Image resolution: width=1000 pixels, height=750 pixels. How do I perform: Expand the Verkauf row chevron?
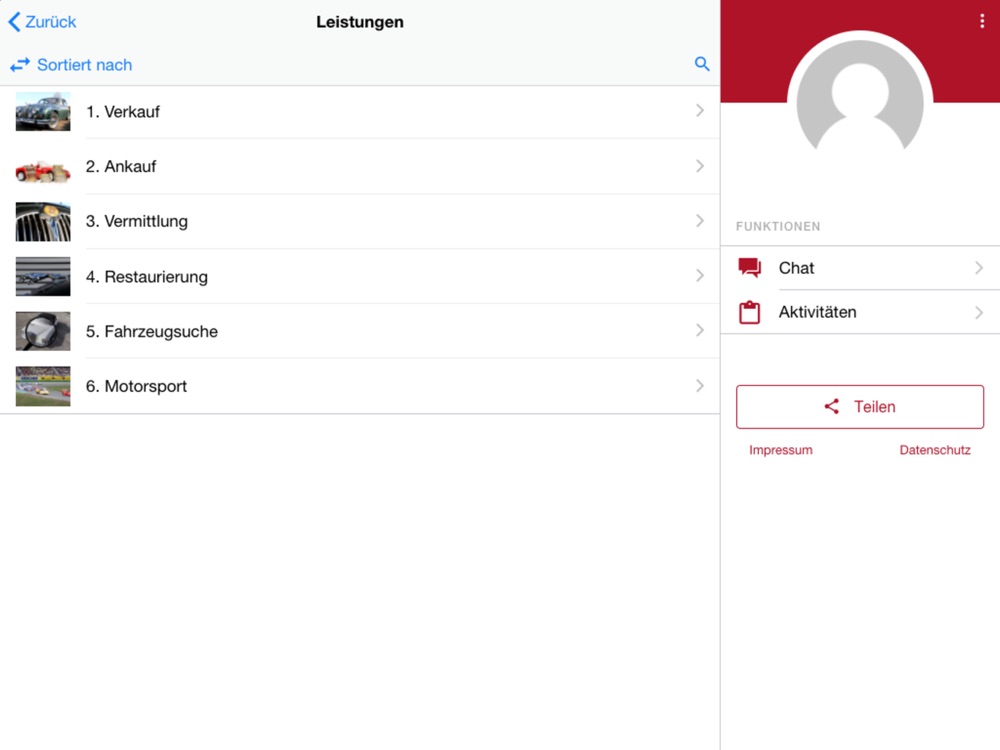[700, 111]
